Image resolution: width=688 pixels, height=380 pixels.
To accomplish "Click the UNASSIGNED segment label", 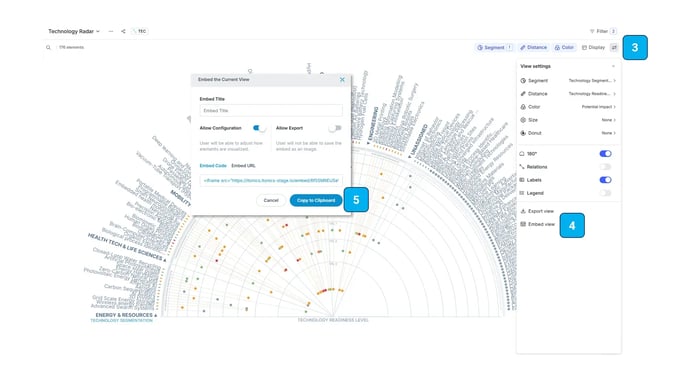I will 419,140.
